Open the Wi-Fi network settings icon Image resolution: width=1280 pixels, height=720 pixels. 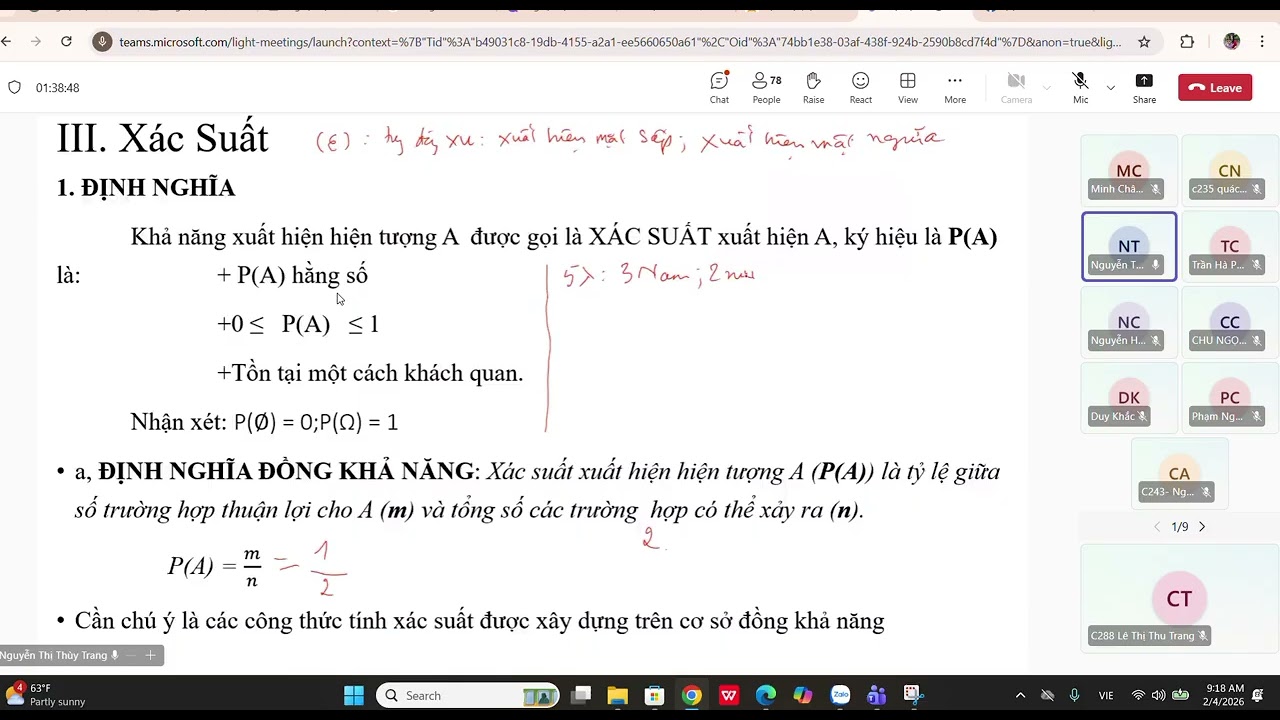click(1138, 696)
